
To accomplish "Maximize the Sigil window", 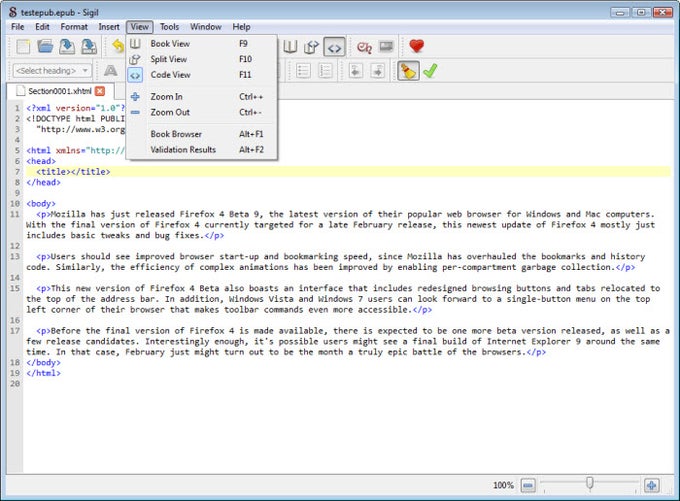I will 641,12.
